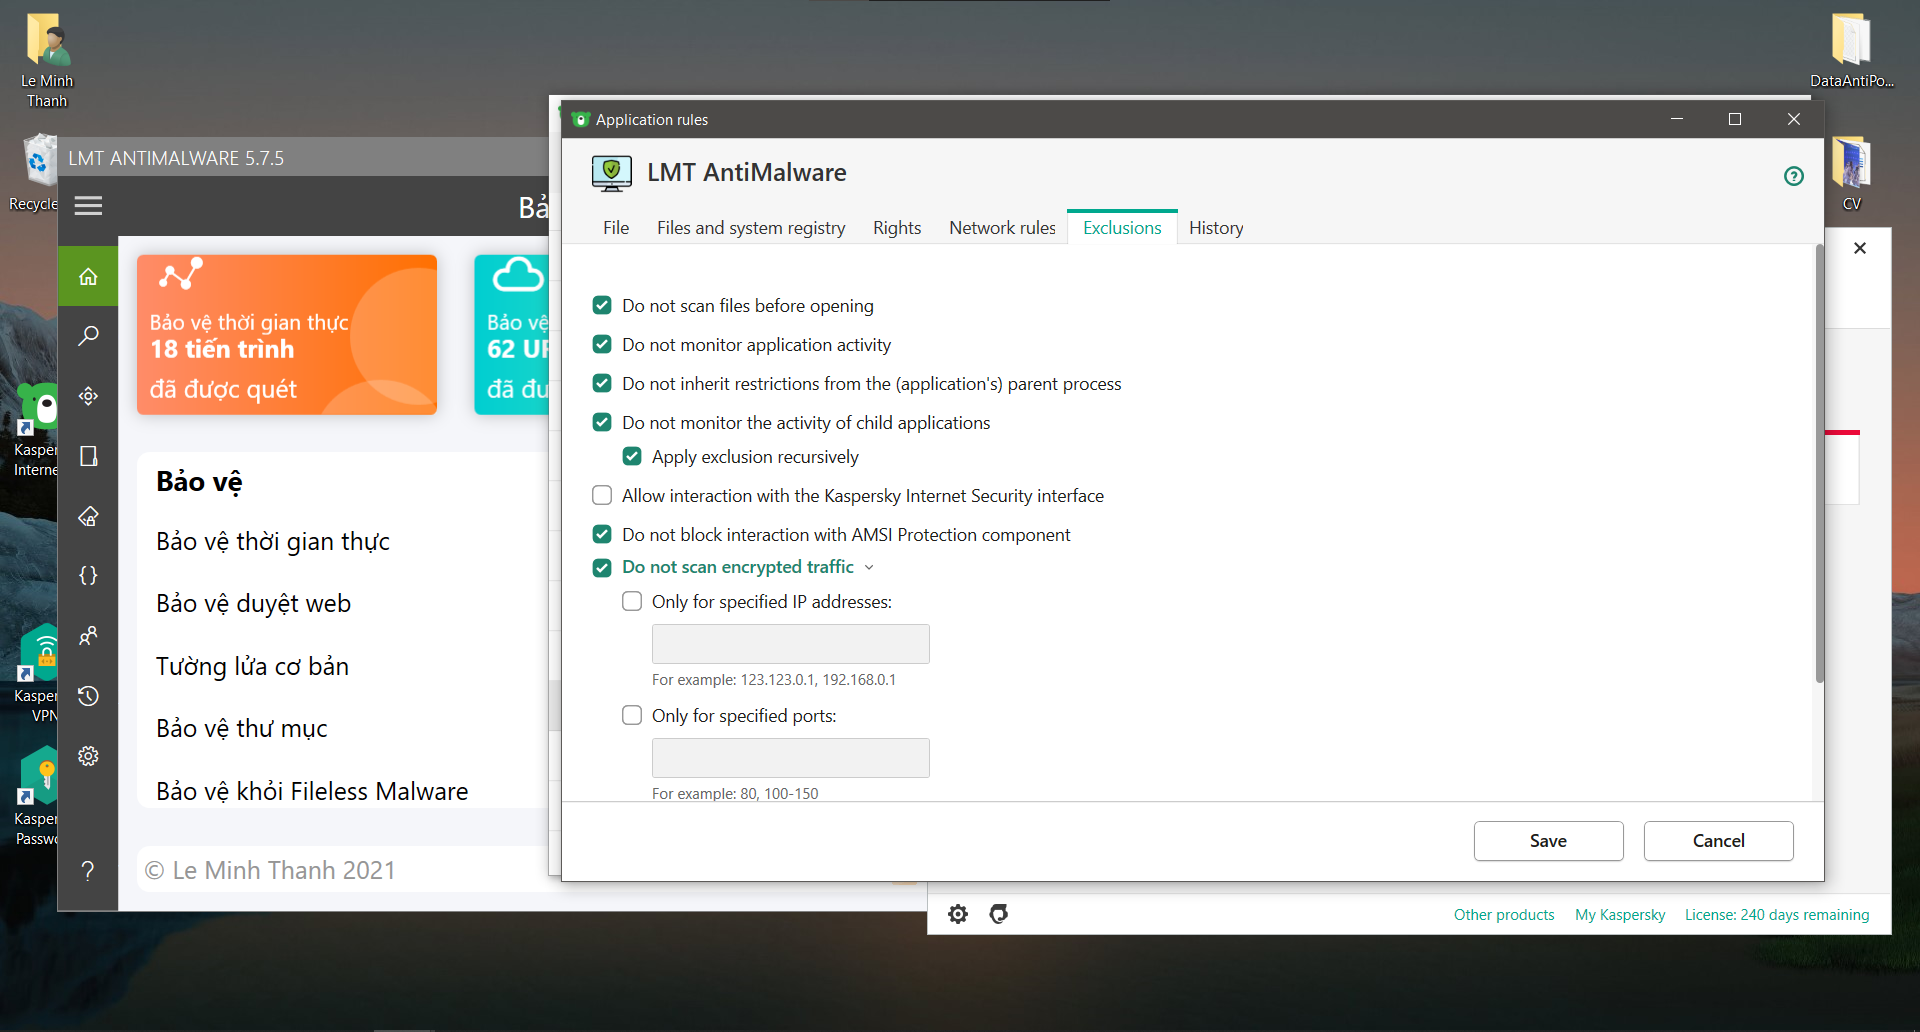
Task: Click the curly braces sidebar icon
Action: [x=88, y=576]
